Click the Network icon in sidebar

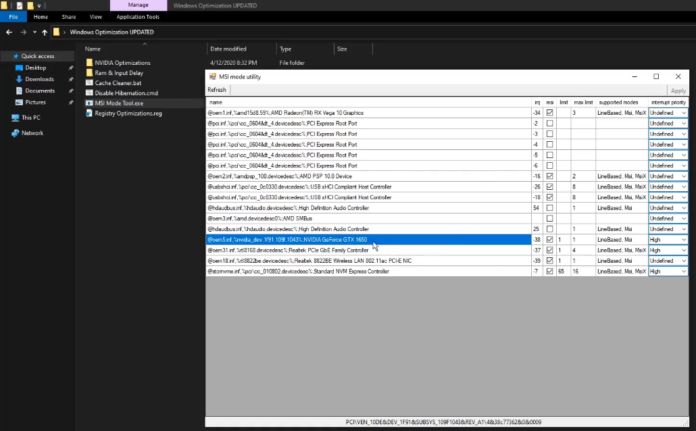point(16,133)
